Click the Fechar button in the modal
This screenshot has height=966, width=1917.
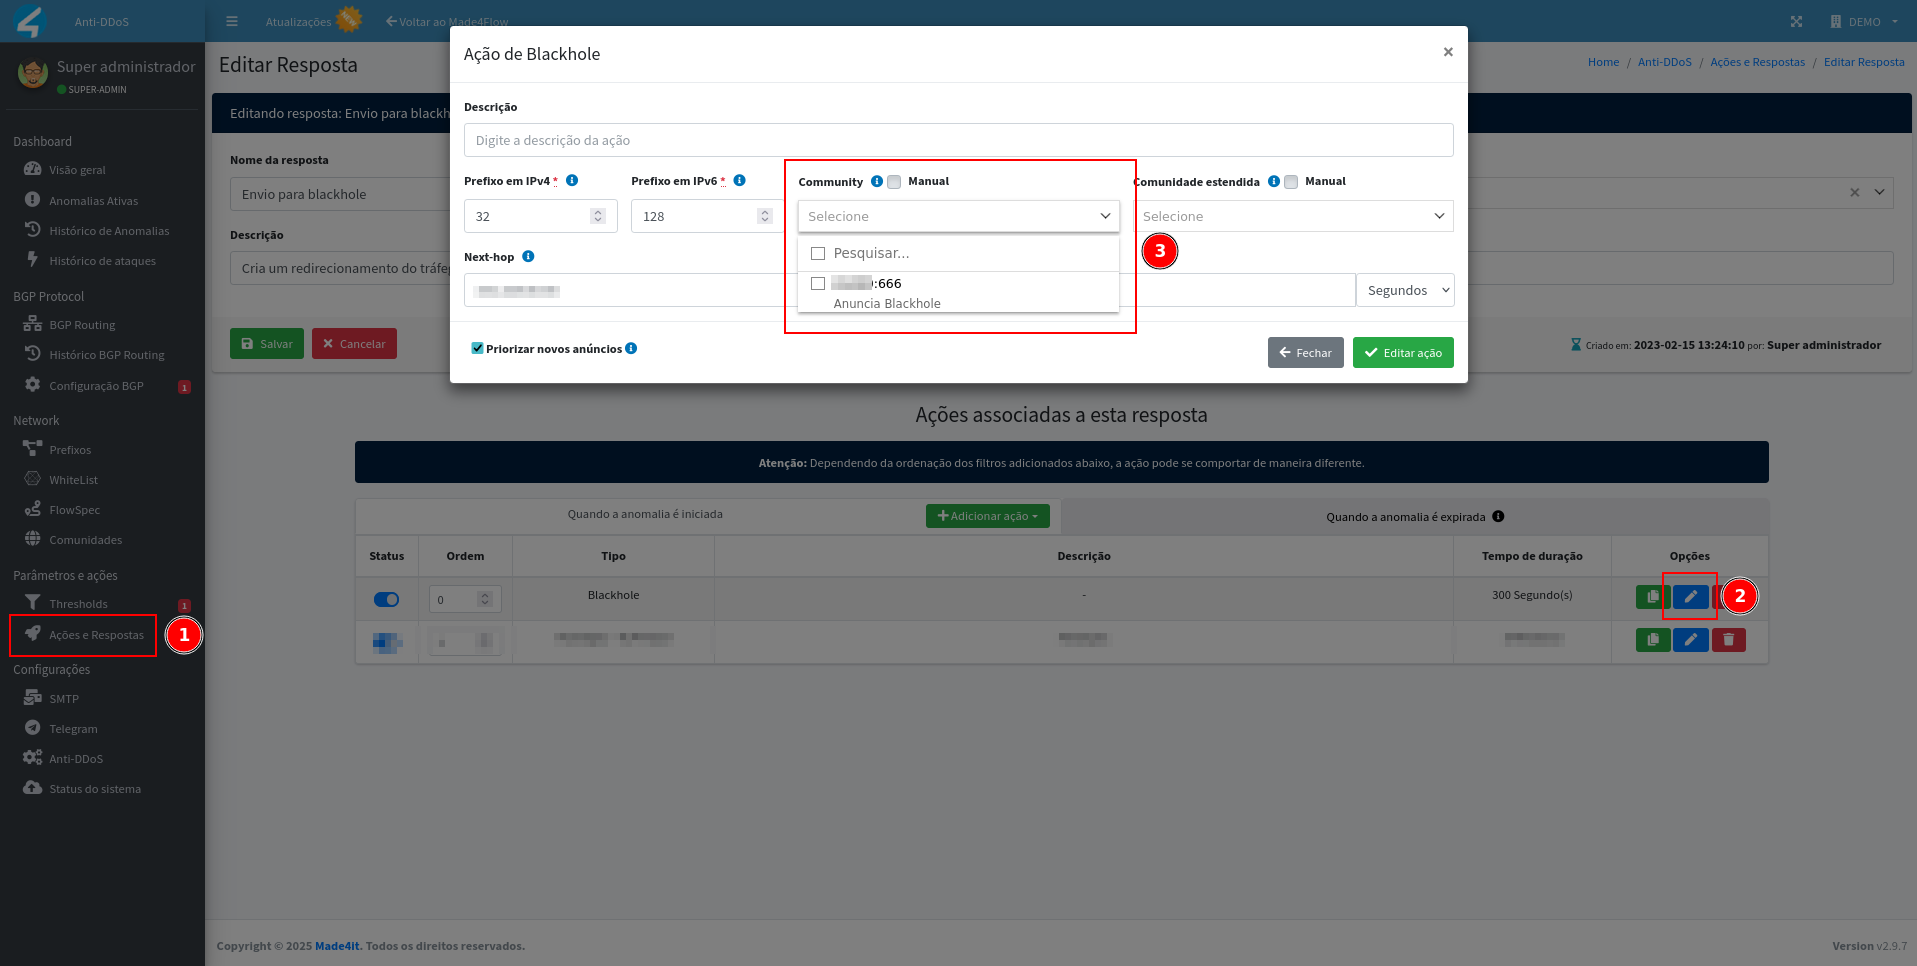click(x=1305, y=353)
